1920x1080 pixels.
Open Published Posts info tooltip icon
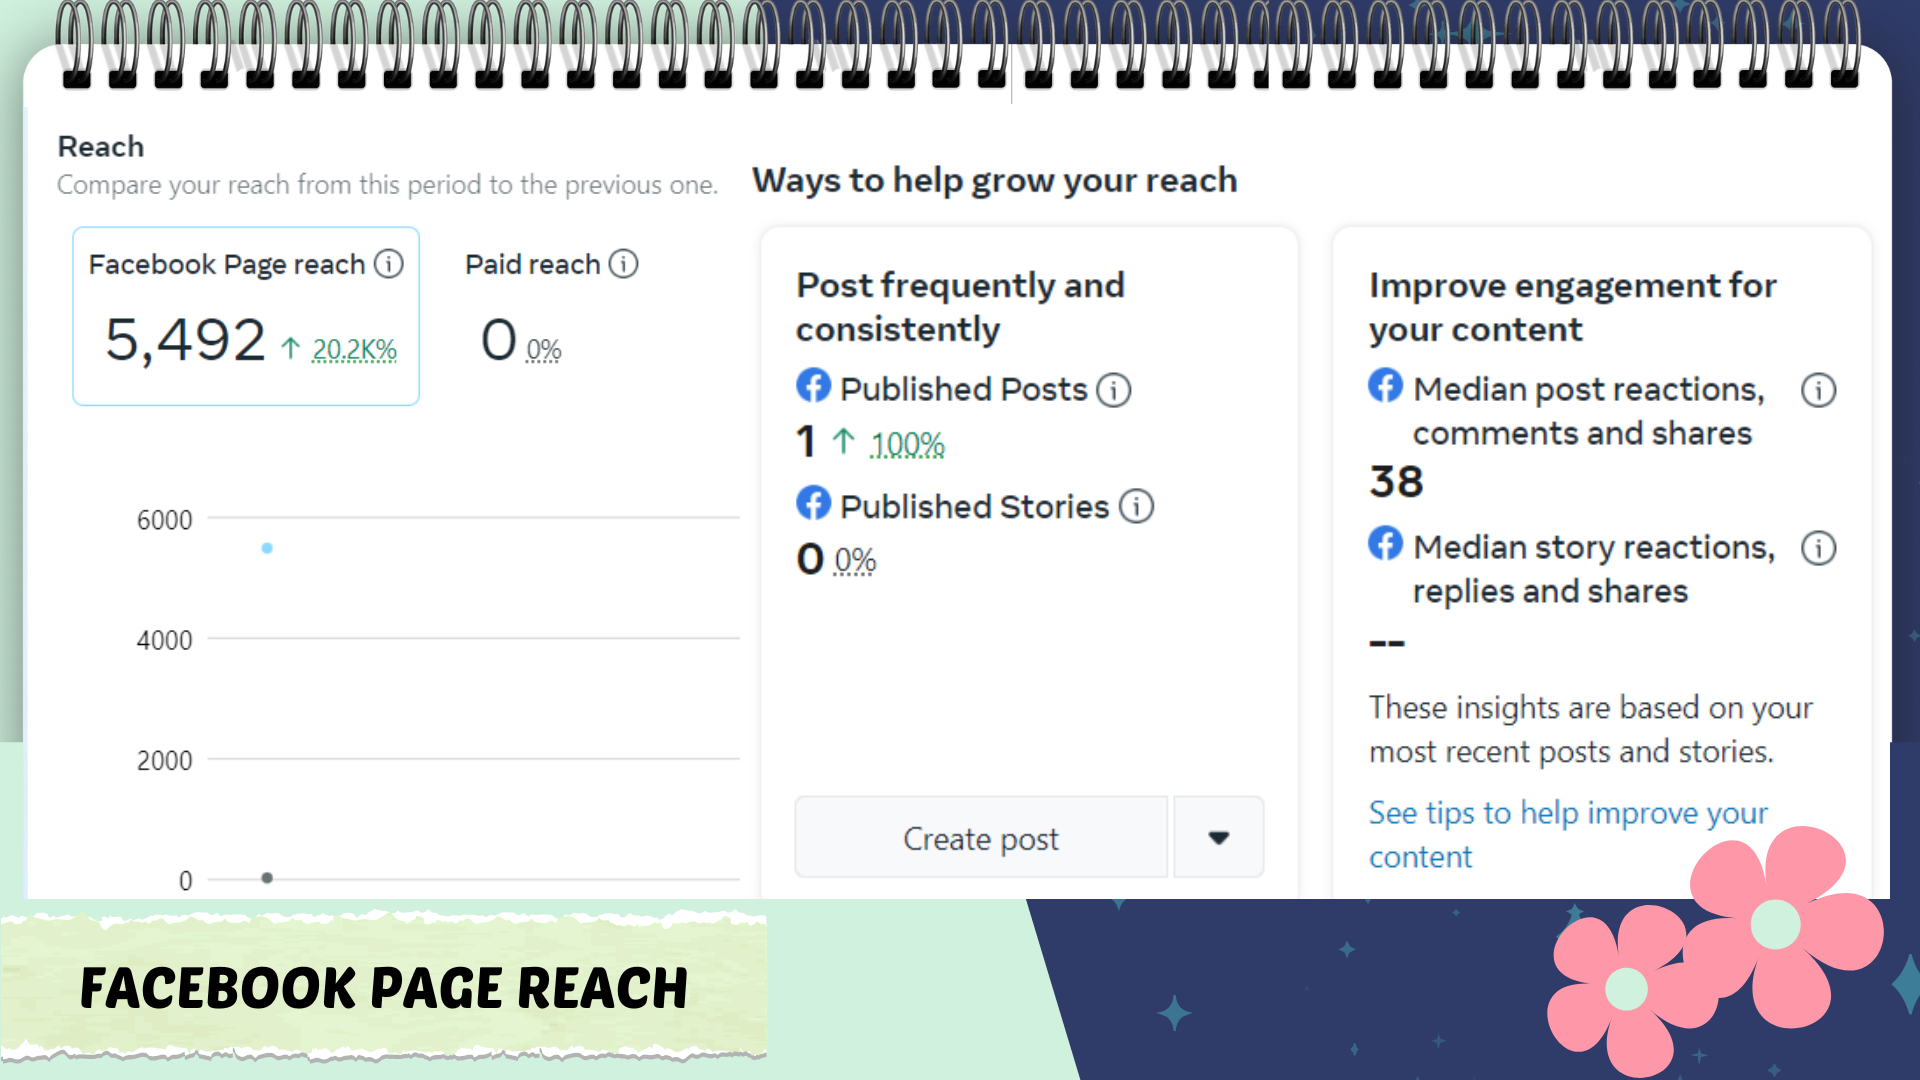point(1114,390)
